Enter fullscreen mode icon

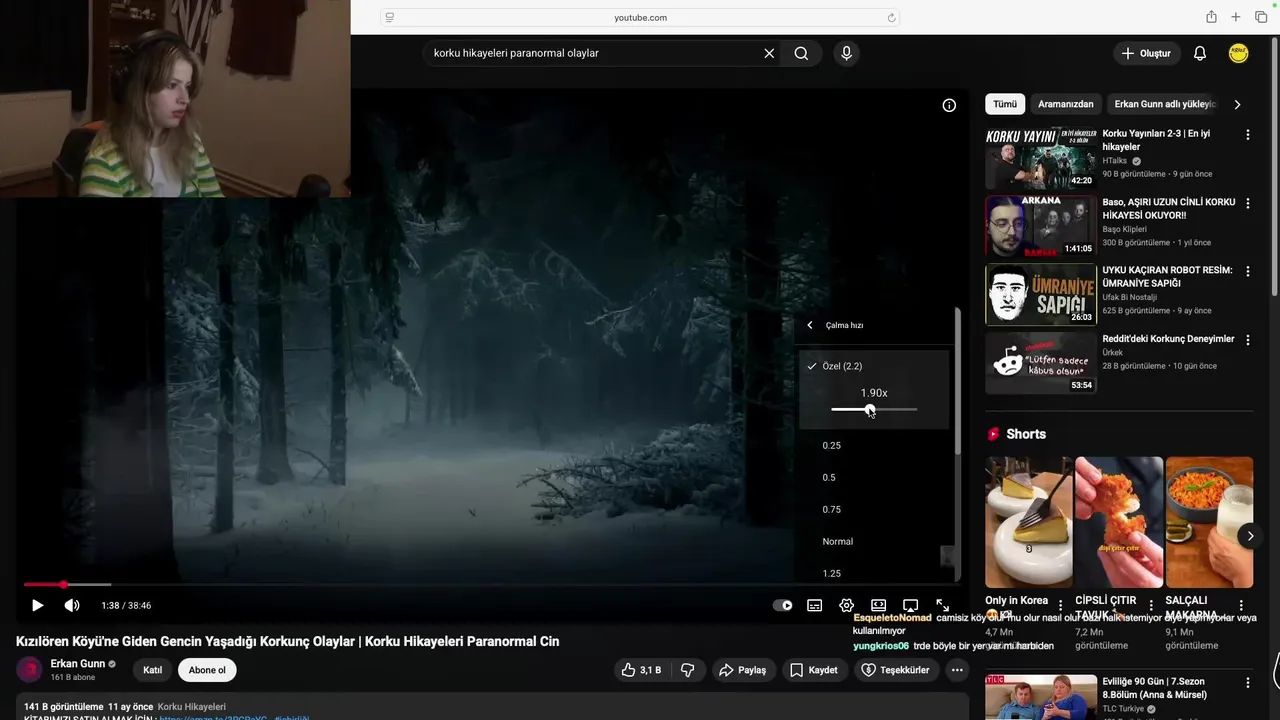click(942, 605)
